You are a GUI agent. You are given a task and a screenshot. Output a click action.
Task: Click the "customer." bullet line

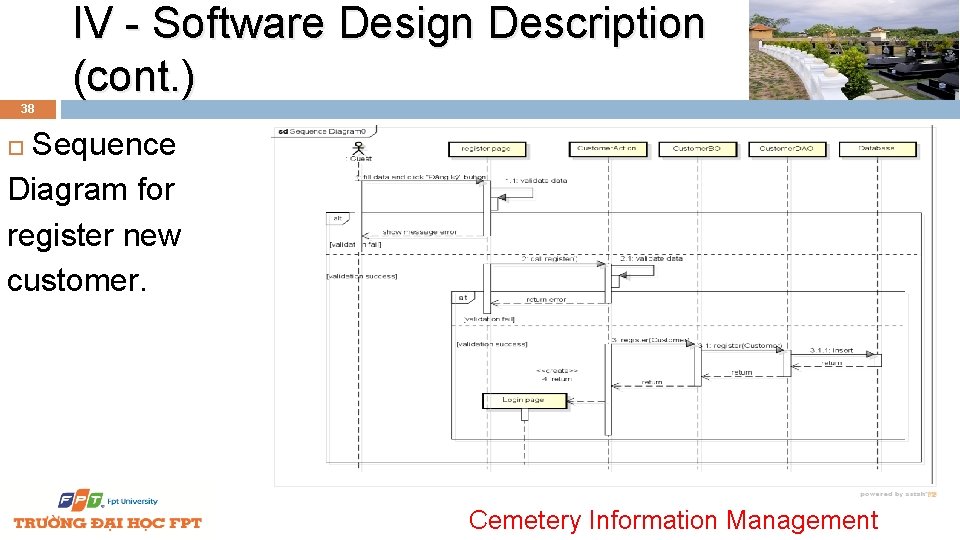pyautogui.click(x=77, y=281)
